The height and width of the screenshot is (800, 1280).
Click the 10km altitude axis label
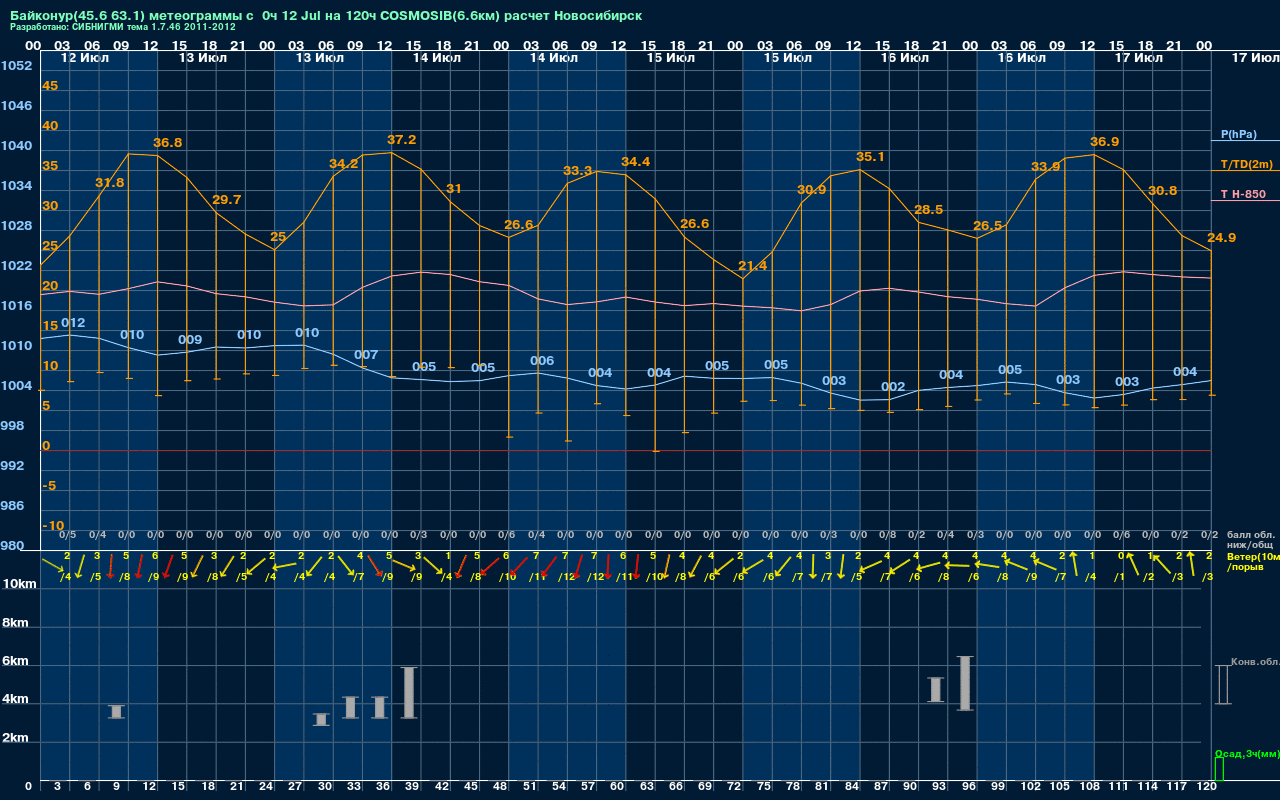click(x=20, y=584)
